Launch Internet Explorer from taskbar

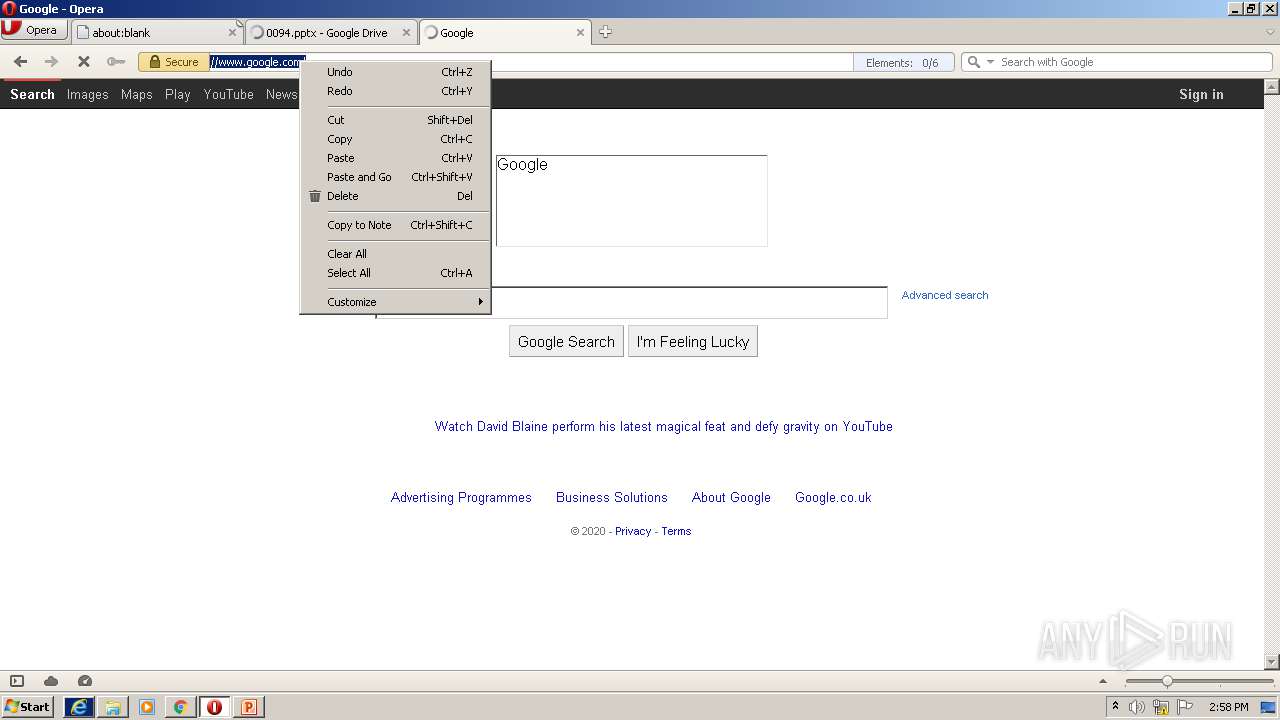79,707
